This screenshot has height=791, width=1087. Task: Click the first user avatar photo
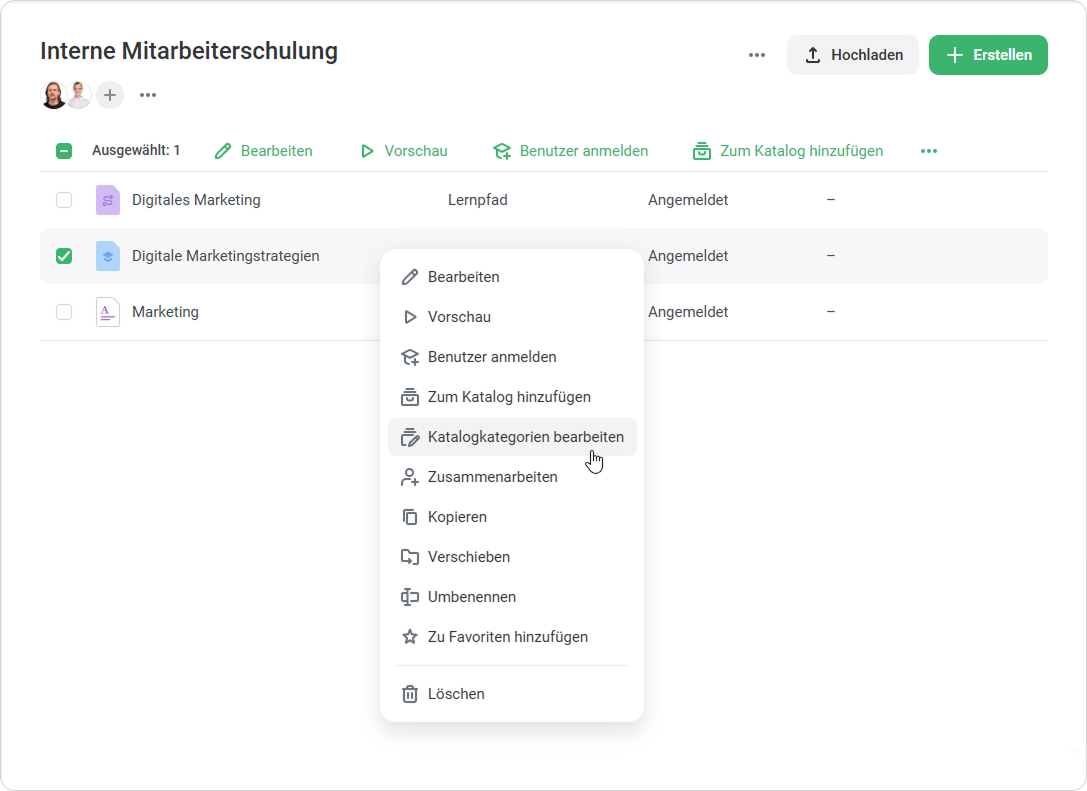(54, 95)
